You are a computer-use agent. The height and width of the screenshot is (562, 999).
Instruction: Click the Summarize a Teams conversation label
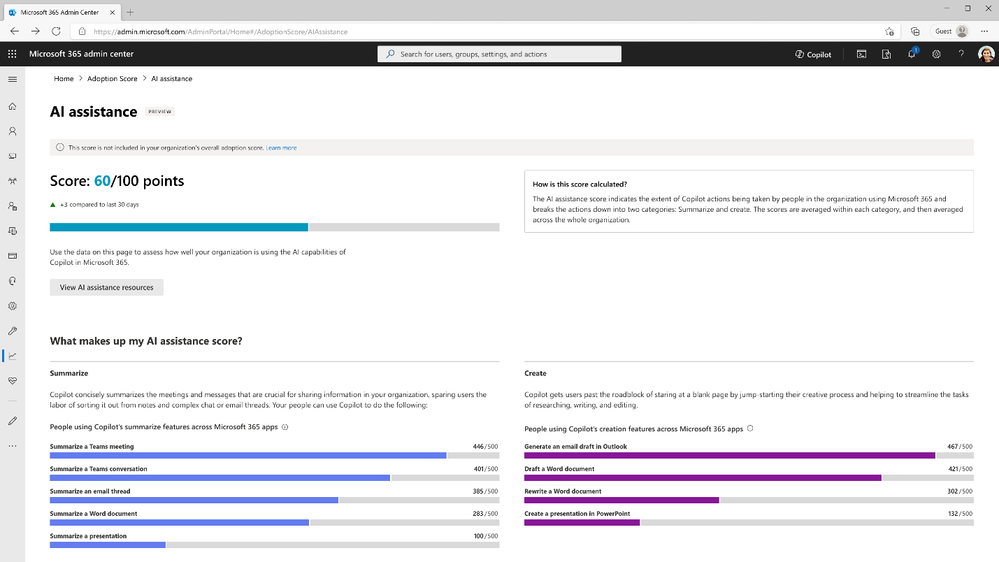click(98, 469)
